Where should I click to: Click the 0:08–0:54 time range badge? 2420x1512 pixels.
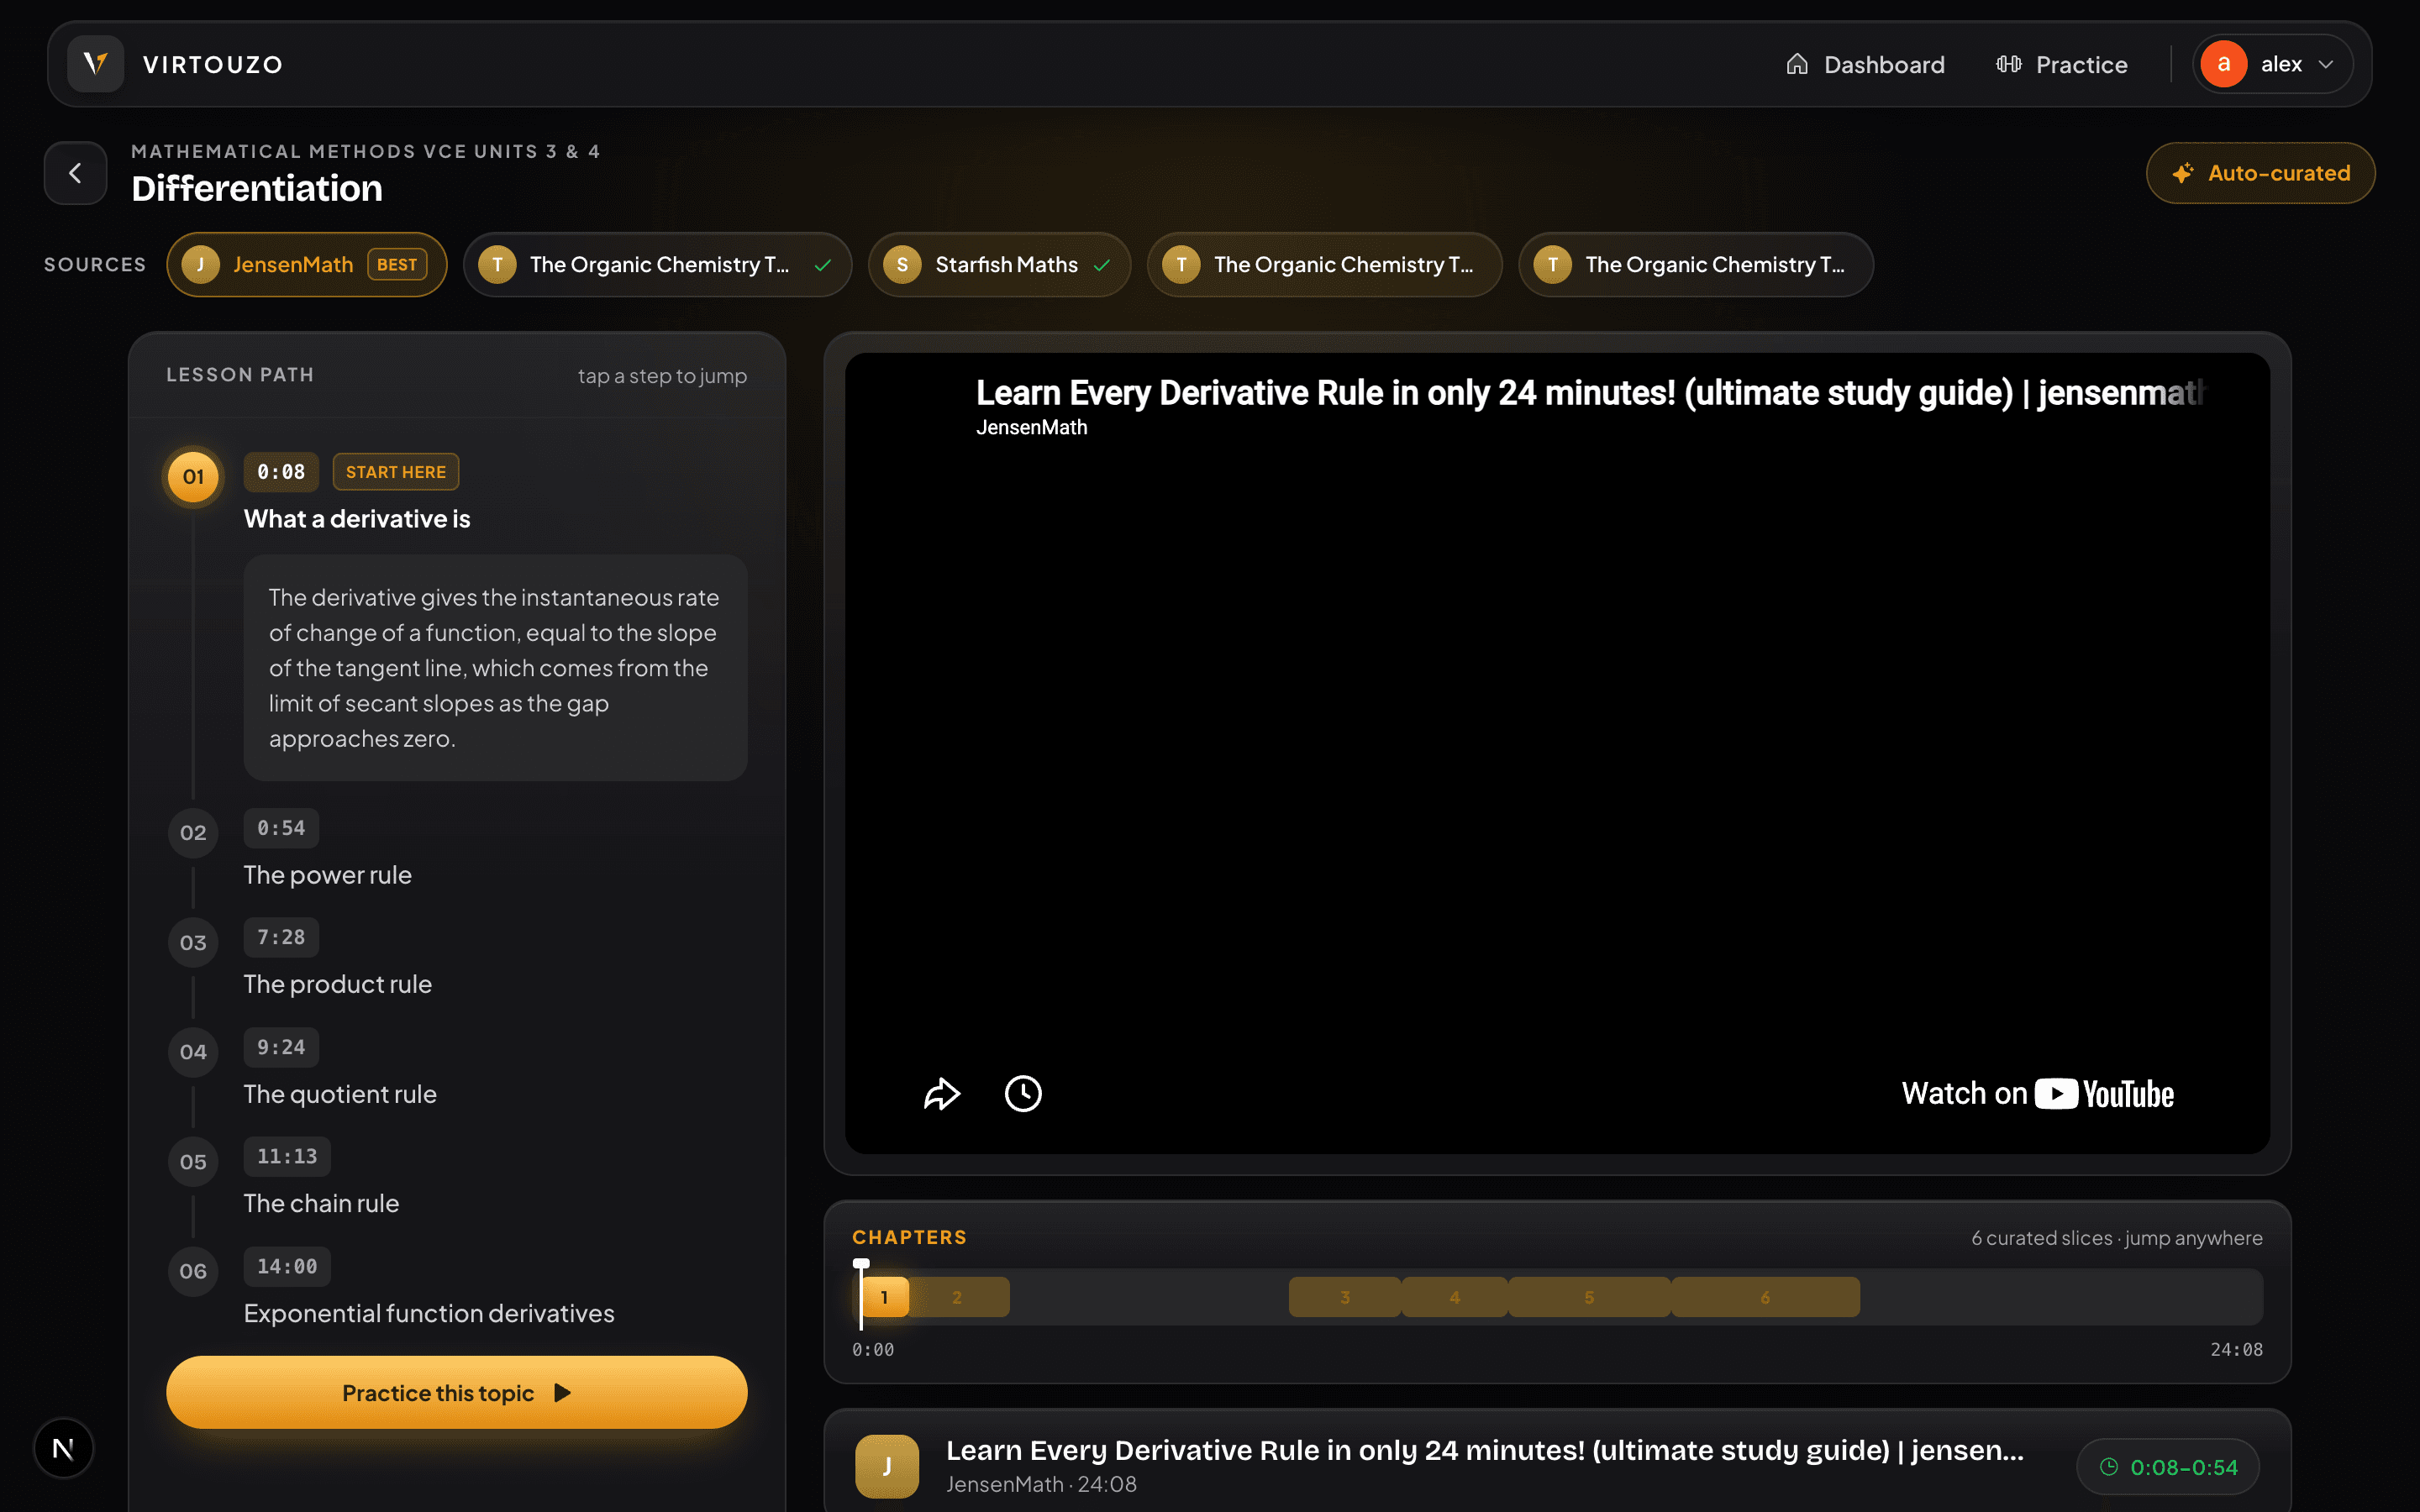point(2167,1467)
